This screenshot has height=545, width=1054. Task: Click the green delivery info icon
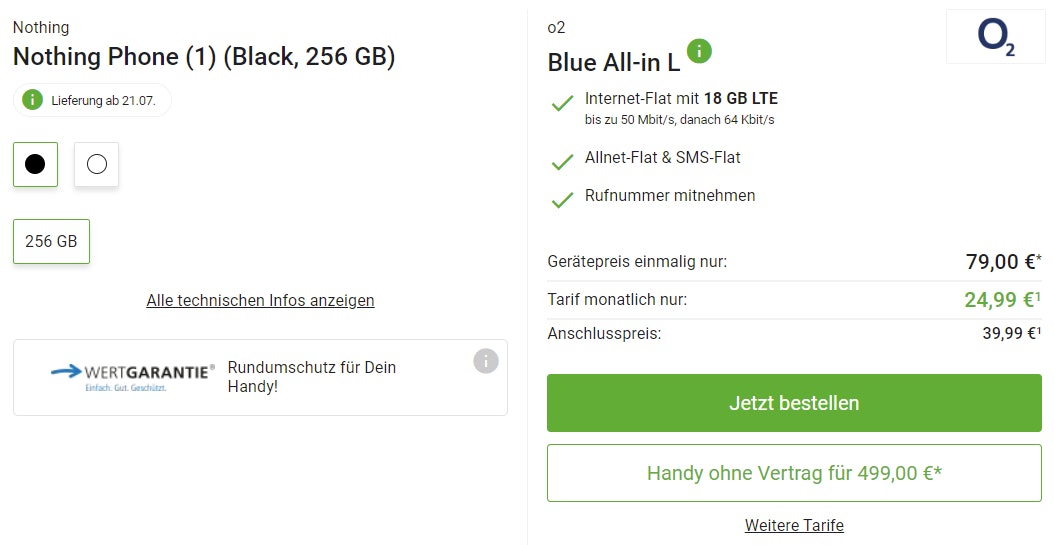click(x=33, y=100)
